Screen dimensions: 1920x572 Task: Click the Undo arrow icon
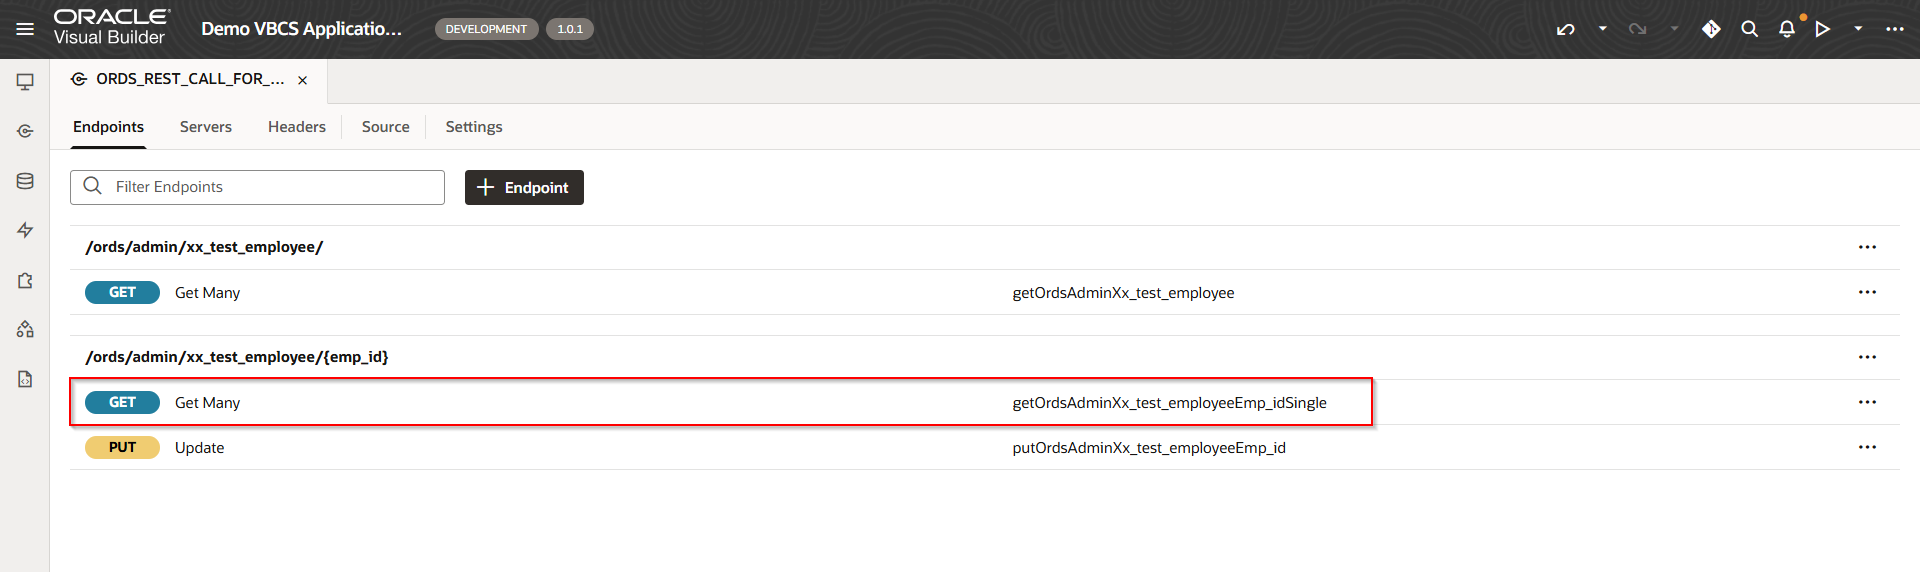coord(1566,29)
